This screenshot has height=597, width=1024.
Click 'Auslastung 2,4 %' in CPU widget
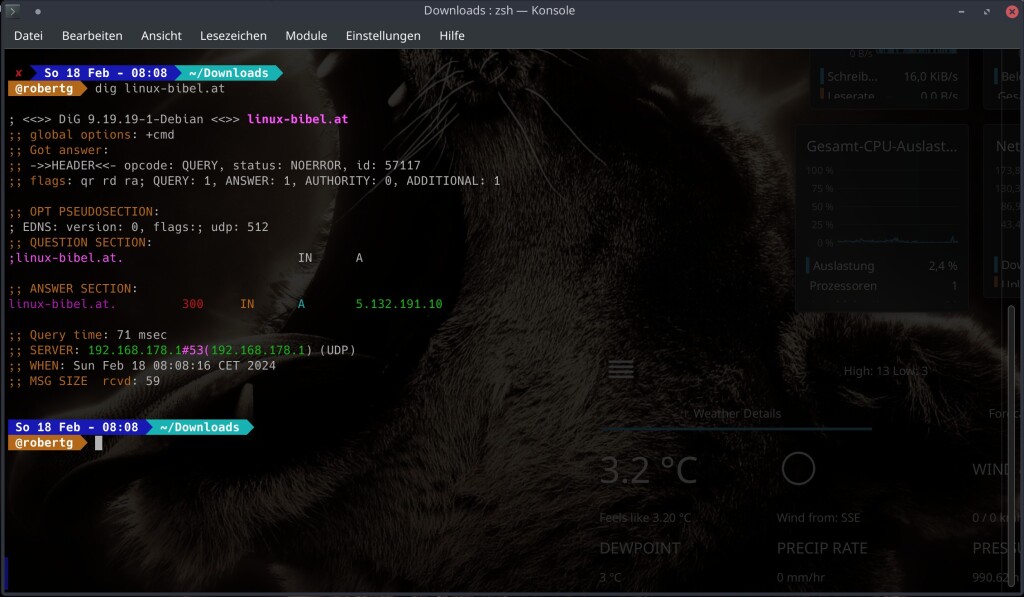[884, 266]
